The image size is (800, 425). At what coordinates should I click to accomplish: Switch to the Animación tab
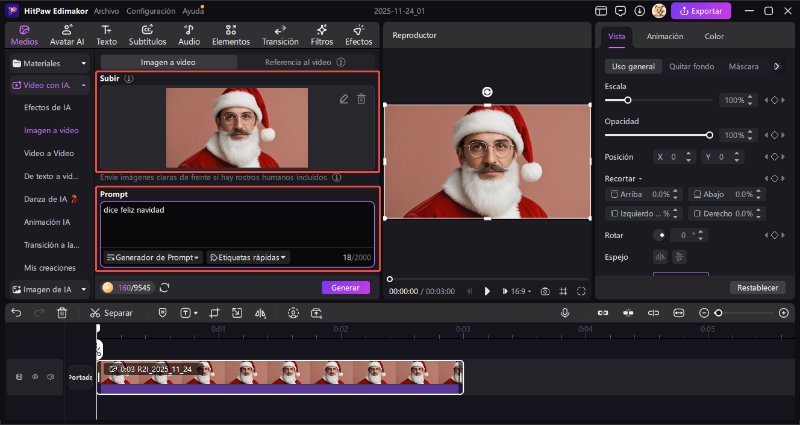tap(664, 36)
